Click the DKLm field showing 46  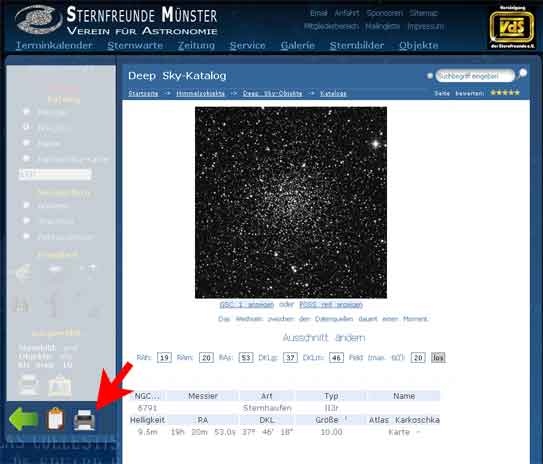(336, 358)
